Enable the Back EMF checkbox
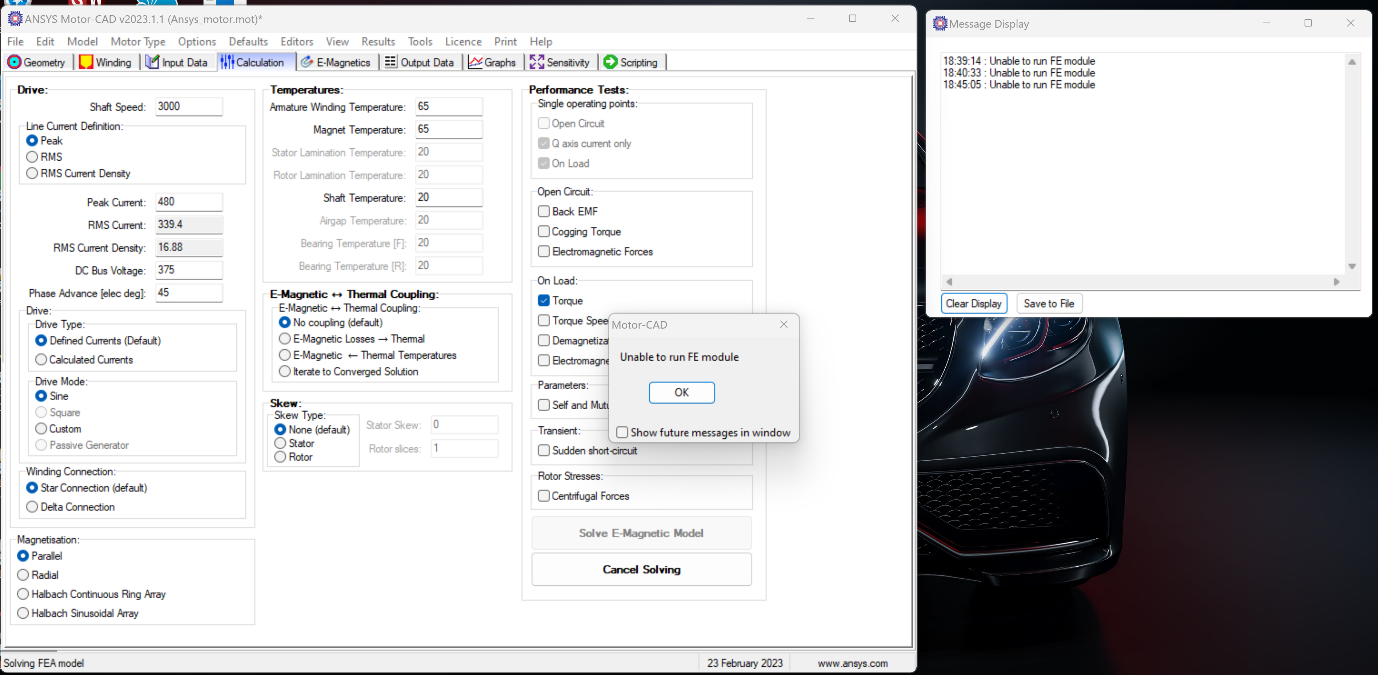Viewport: 1378px width, 675px height. click(544, 211)
